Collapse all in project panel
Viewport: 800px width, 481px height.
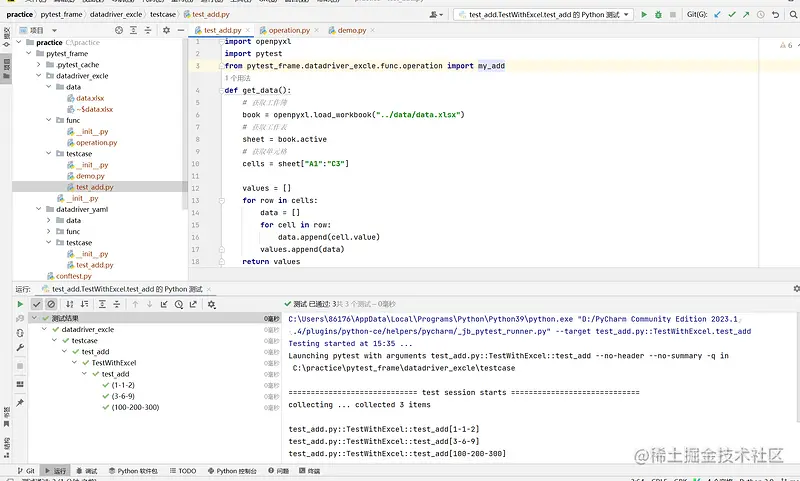148,31
